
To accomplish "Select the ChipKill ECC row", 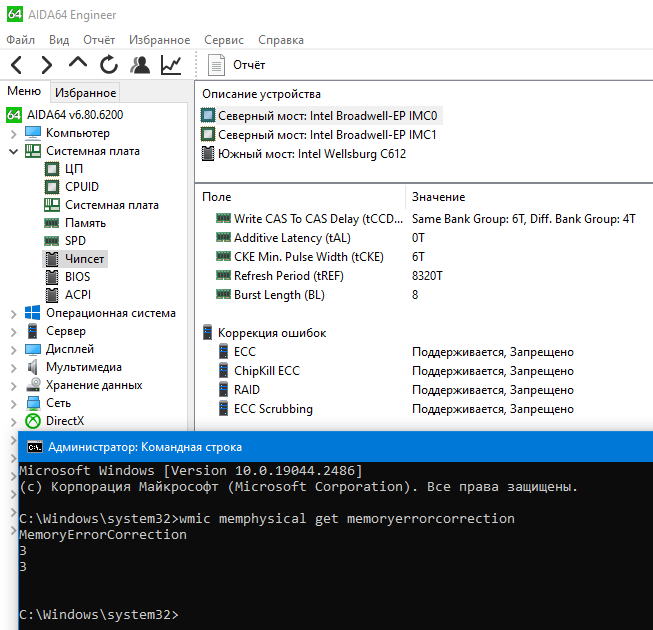I will [425, 371].
